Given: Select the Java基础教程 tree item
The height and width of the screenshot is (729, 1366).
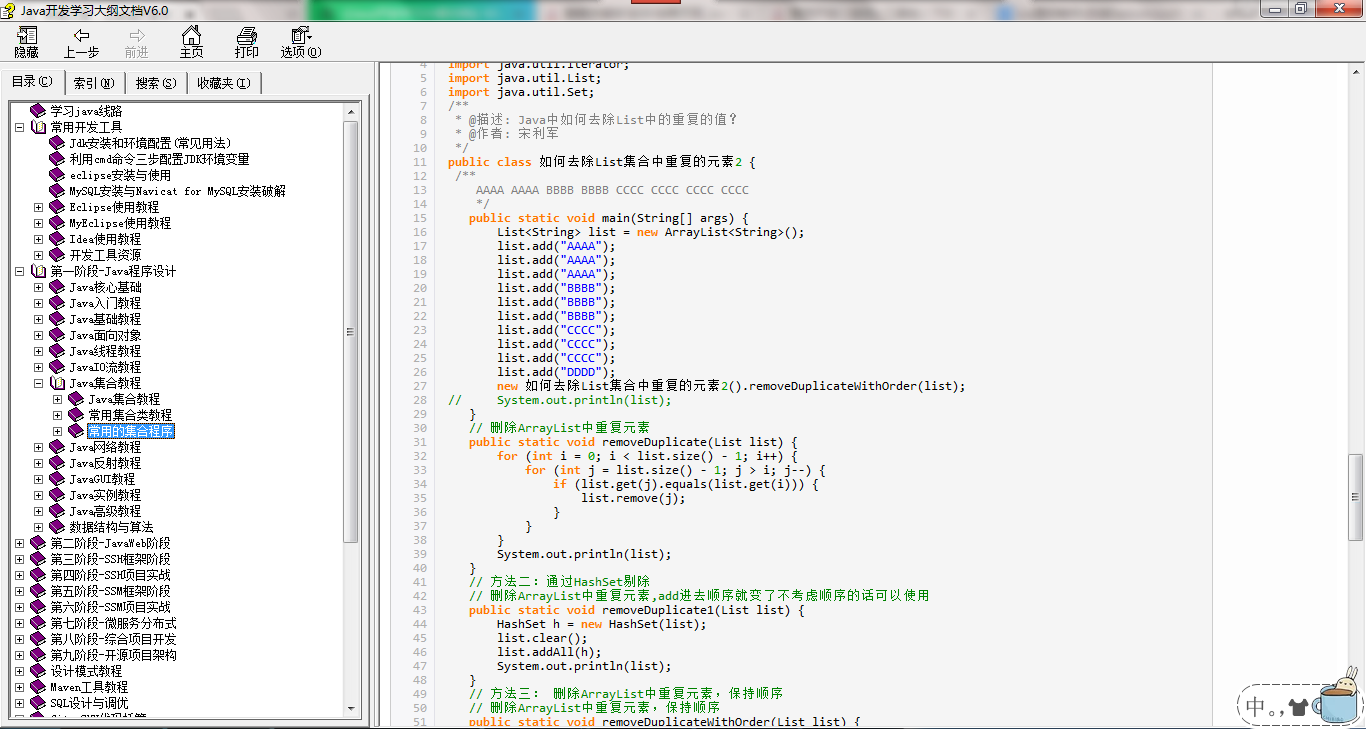Looking at the screenshot, I should (105, 319).
